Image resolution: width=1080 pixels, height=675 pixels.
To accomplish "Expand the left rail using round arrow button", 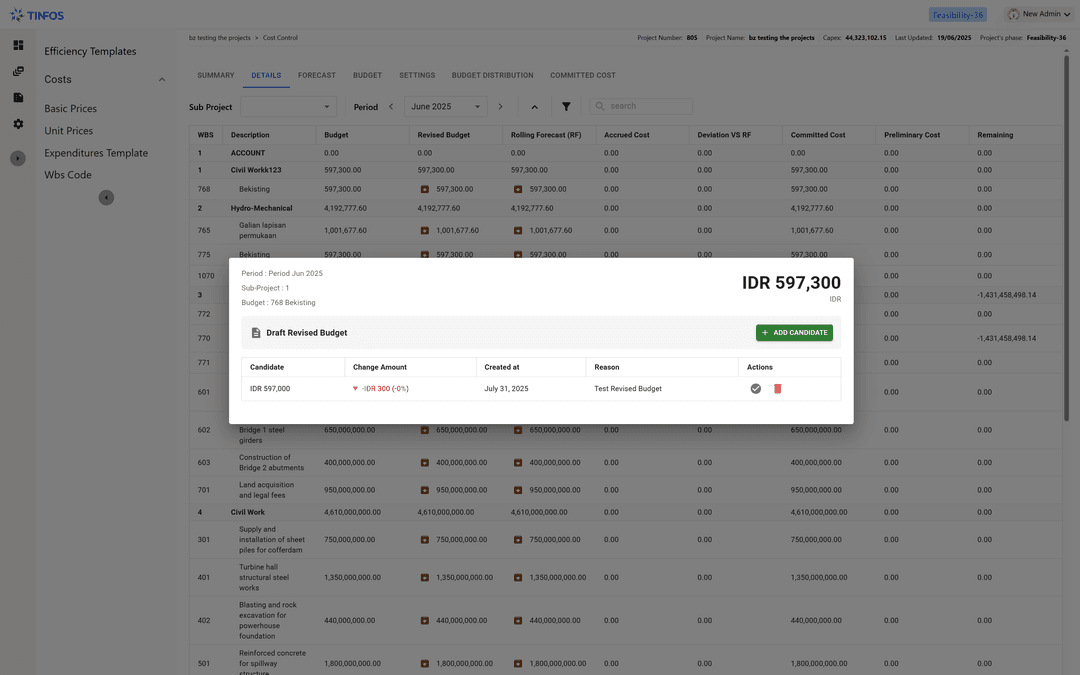I will tap(18, 158).
